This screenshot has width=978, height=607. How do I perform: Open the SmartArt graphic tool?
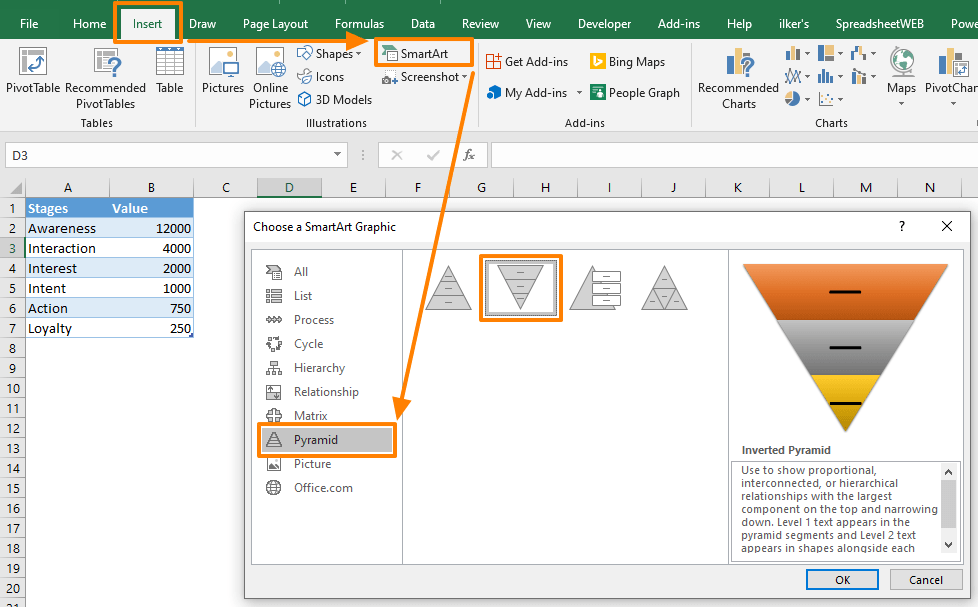coord(424,53)
